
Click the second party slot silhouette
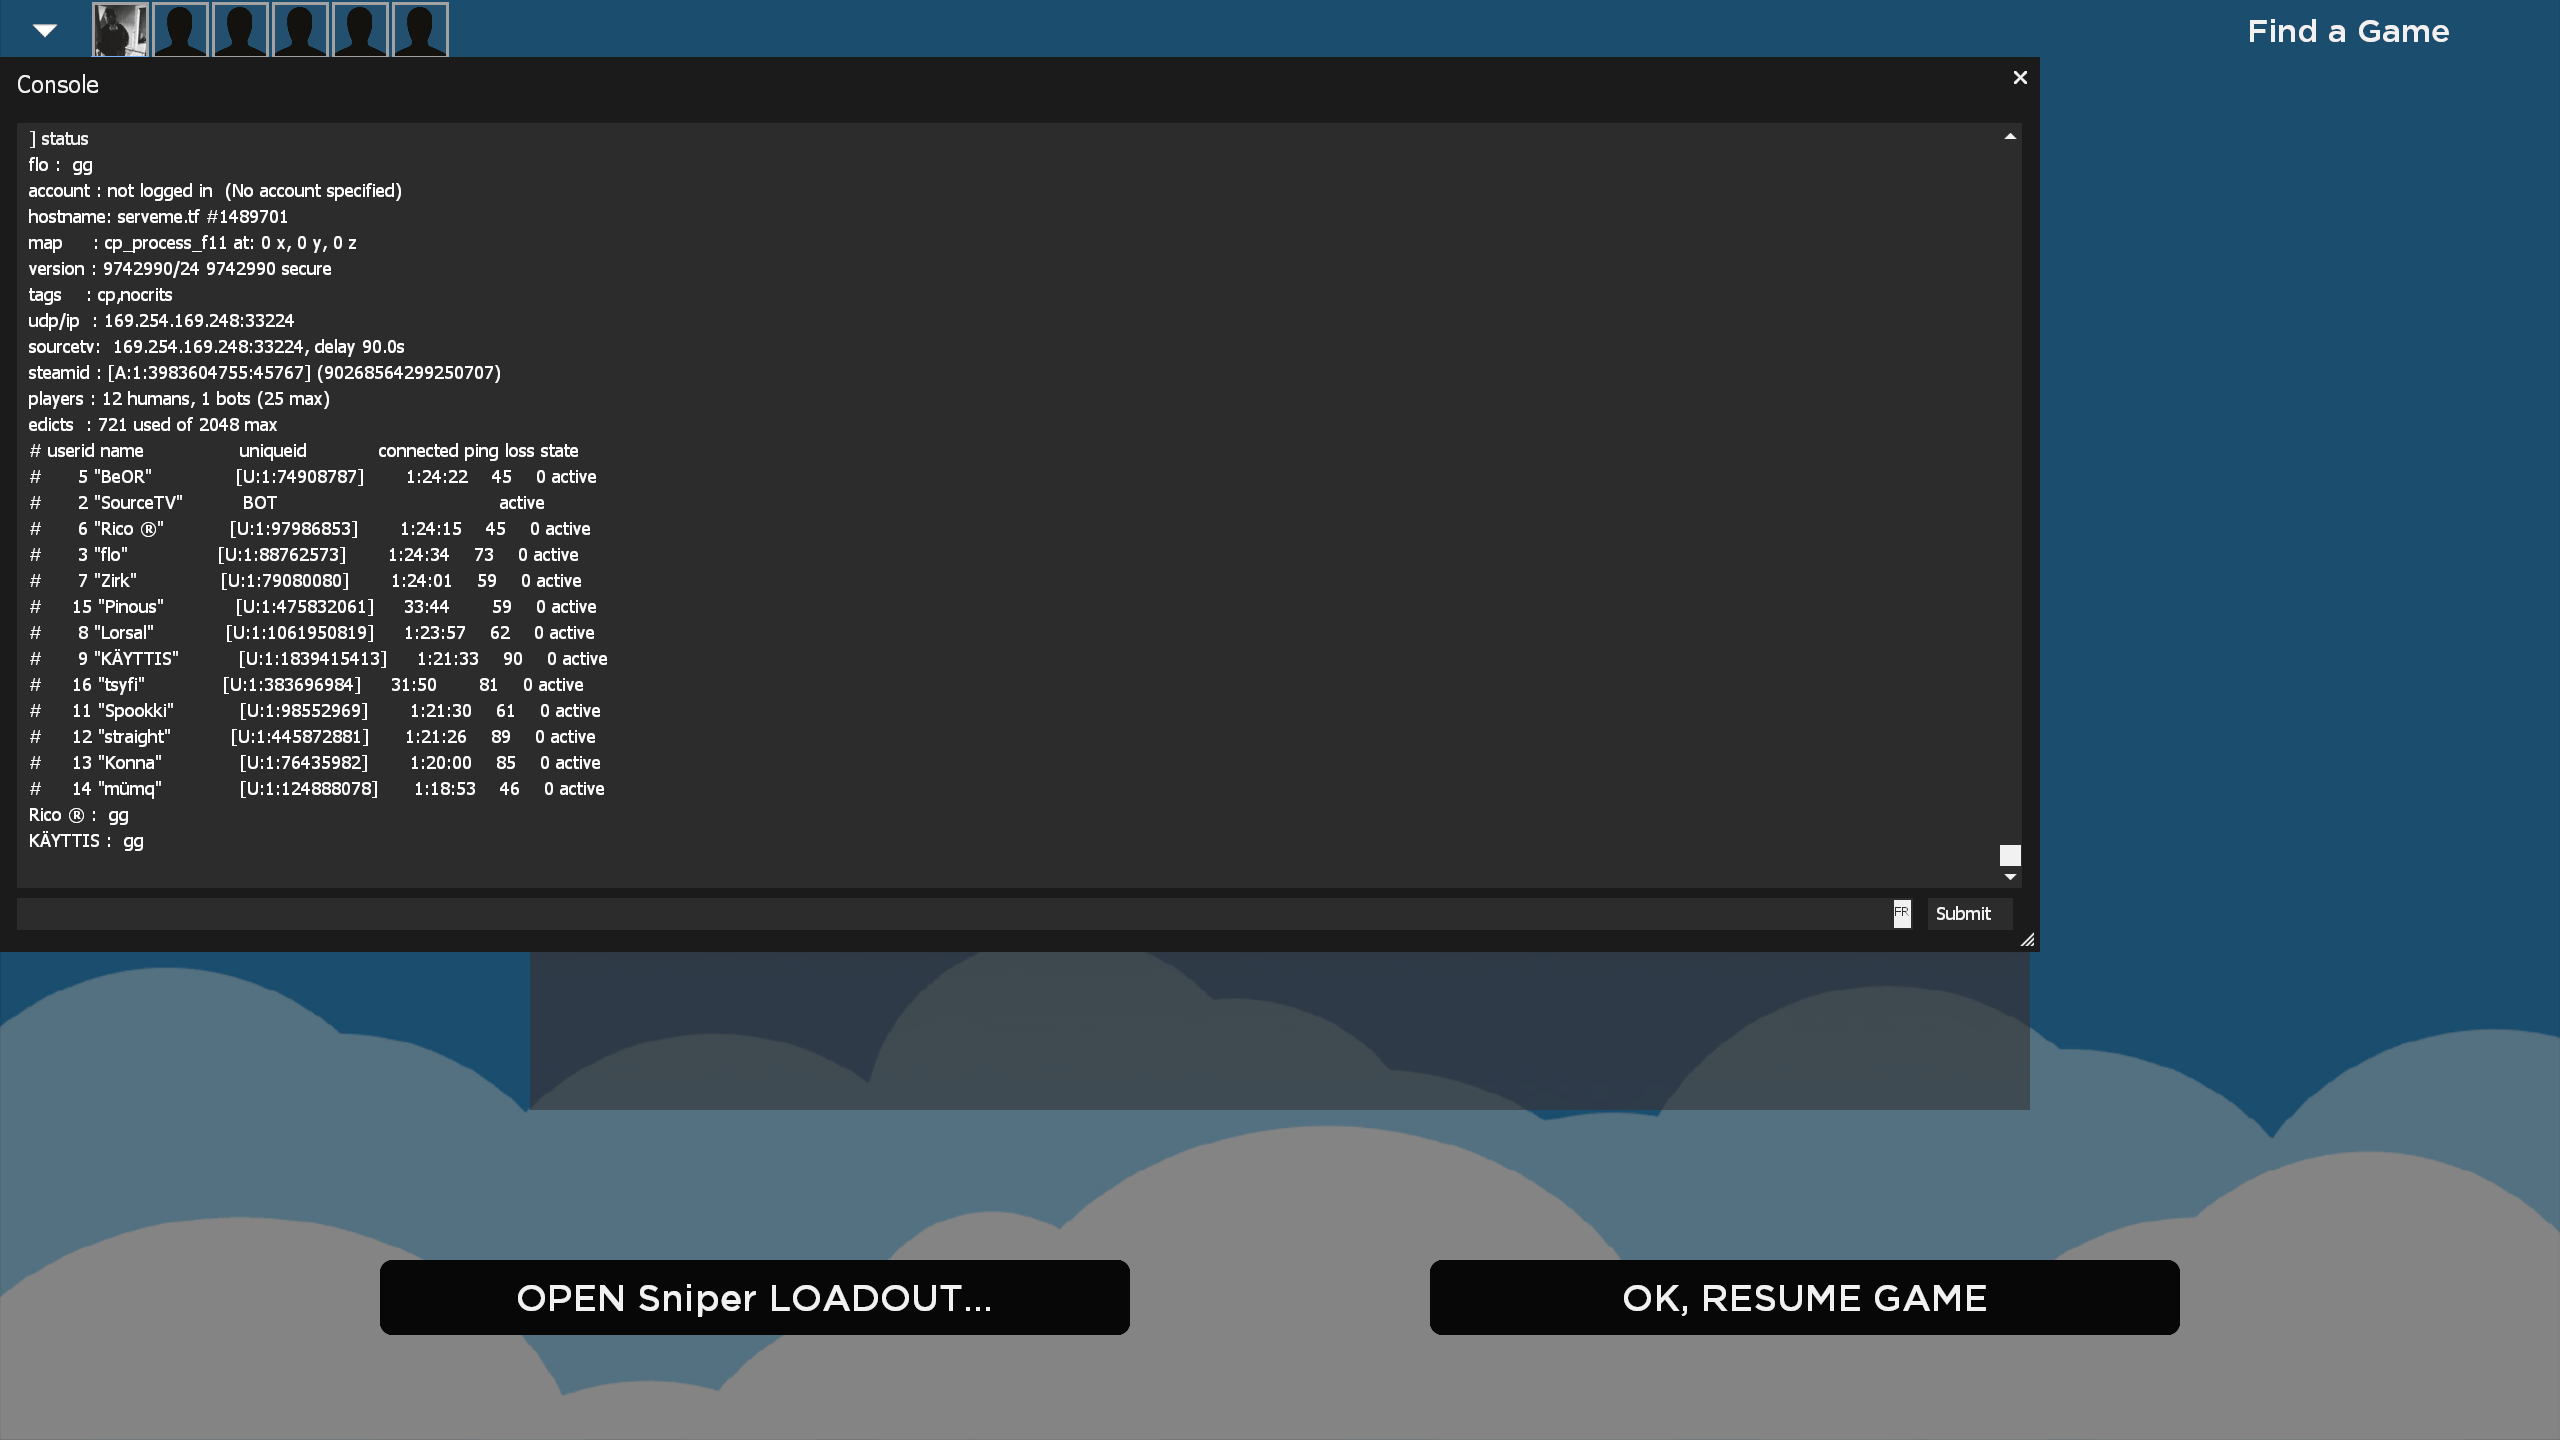click(x=180, y=30)
